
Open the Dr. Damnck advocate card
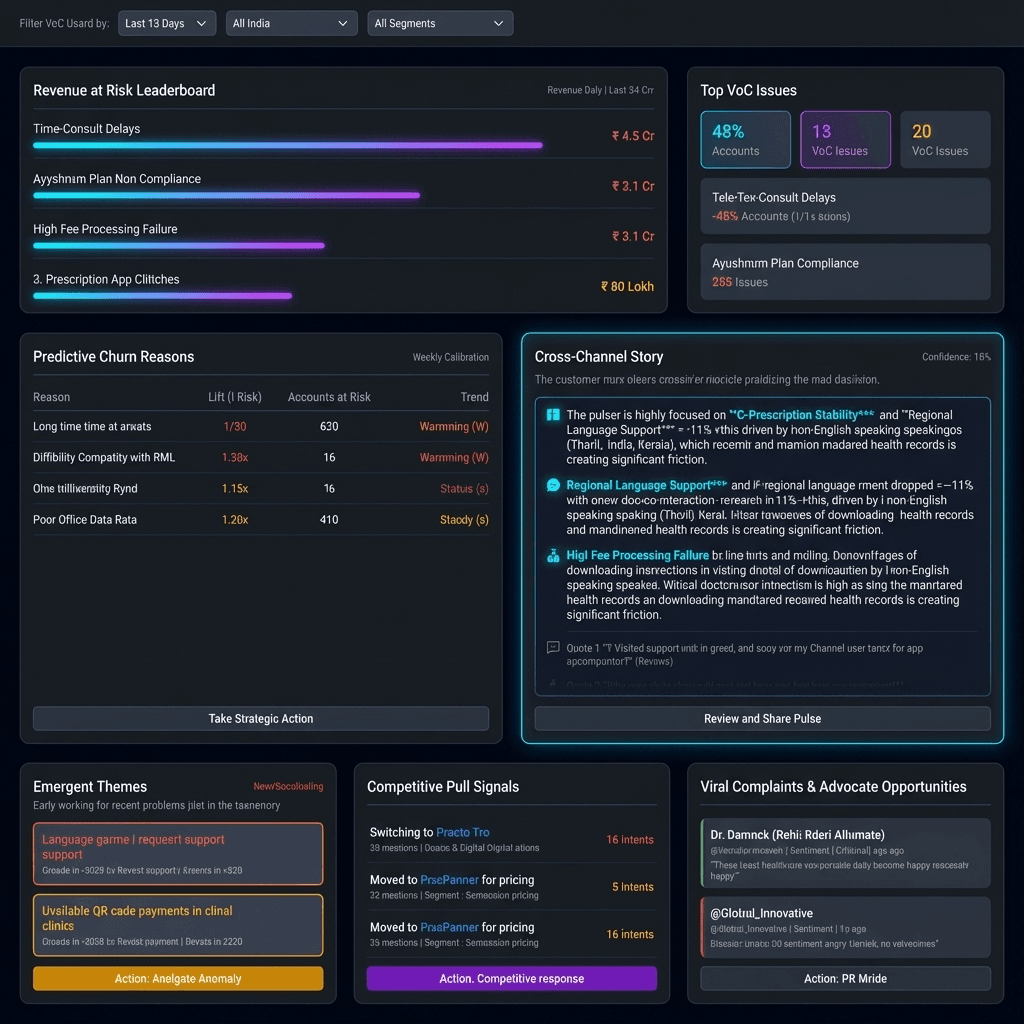click(845, 851)
